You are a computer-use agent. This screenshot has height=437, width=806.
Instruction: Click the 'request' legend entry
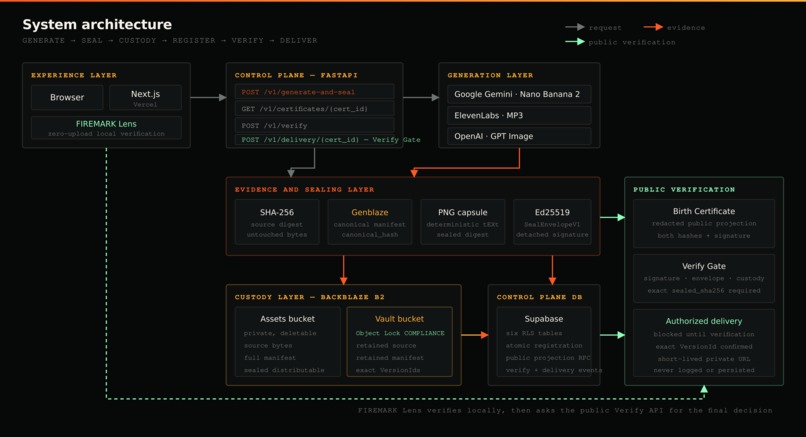coord(593,27)
